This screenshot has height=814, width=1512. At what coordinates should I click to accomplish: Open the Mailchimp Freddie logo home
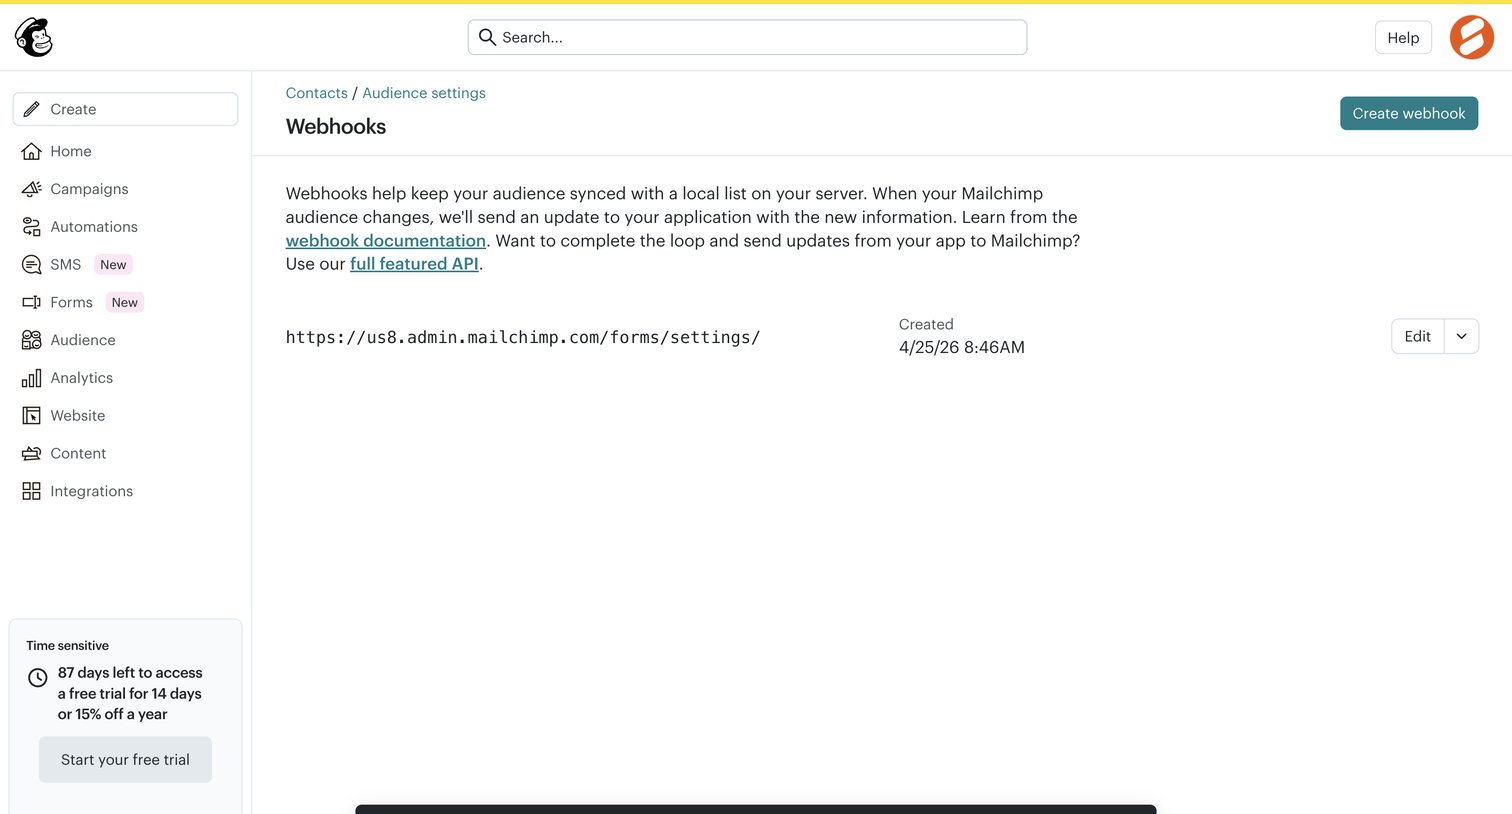coord(33,37)
